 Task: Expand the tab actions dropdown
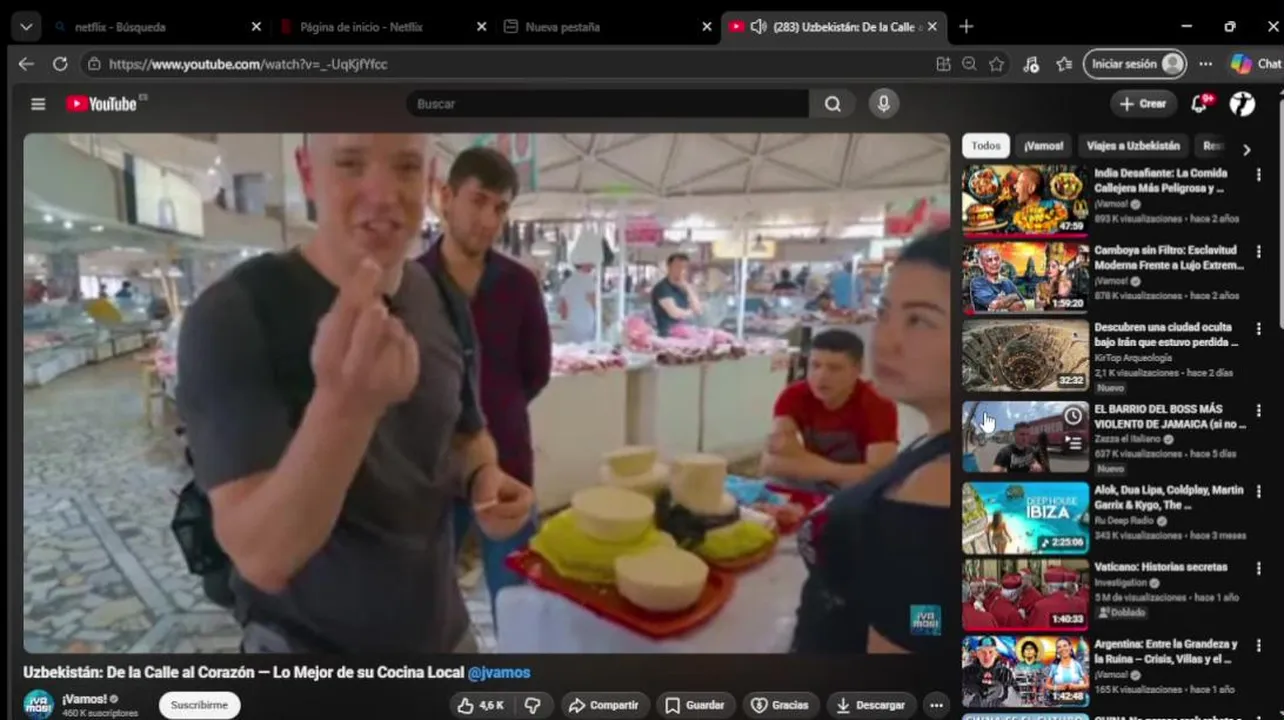coord(25,27)
